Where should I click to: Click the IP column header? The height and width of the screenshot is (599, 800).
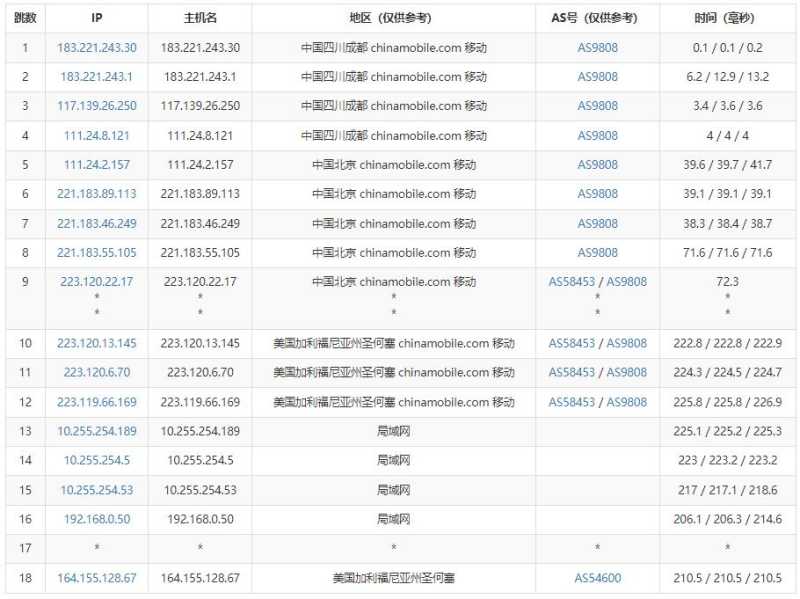[x=97, y=18]
